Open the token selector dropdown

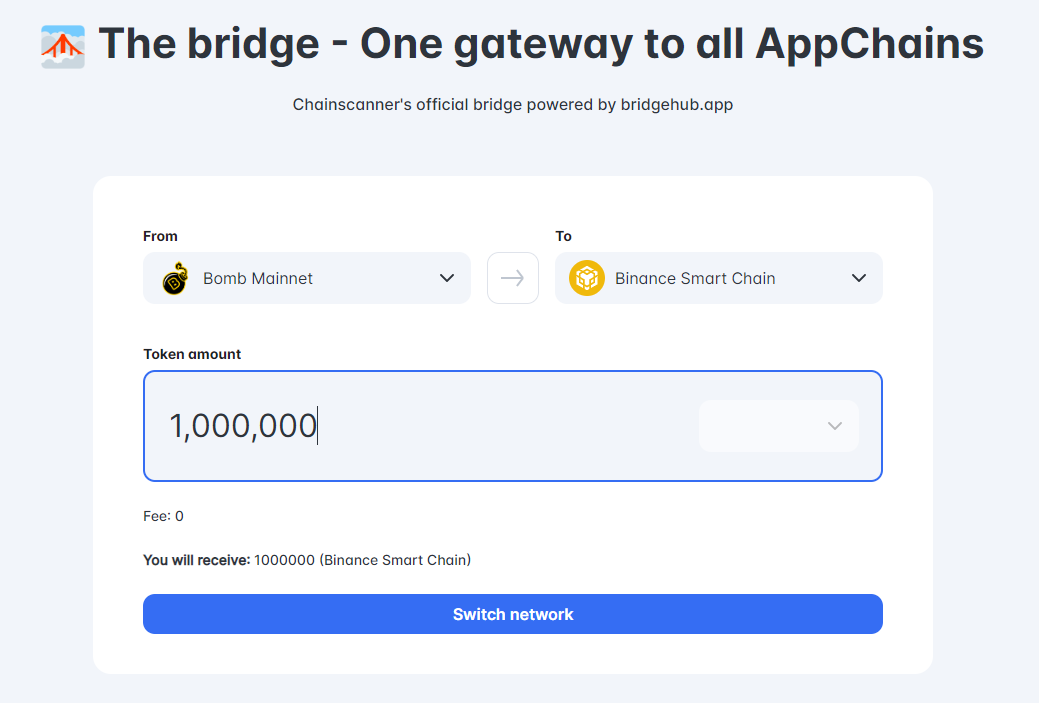click(779, 426)
